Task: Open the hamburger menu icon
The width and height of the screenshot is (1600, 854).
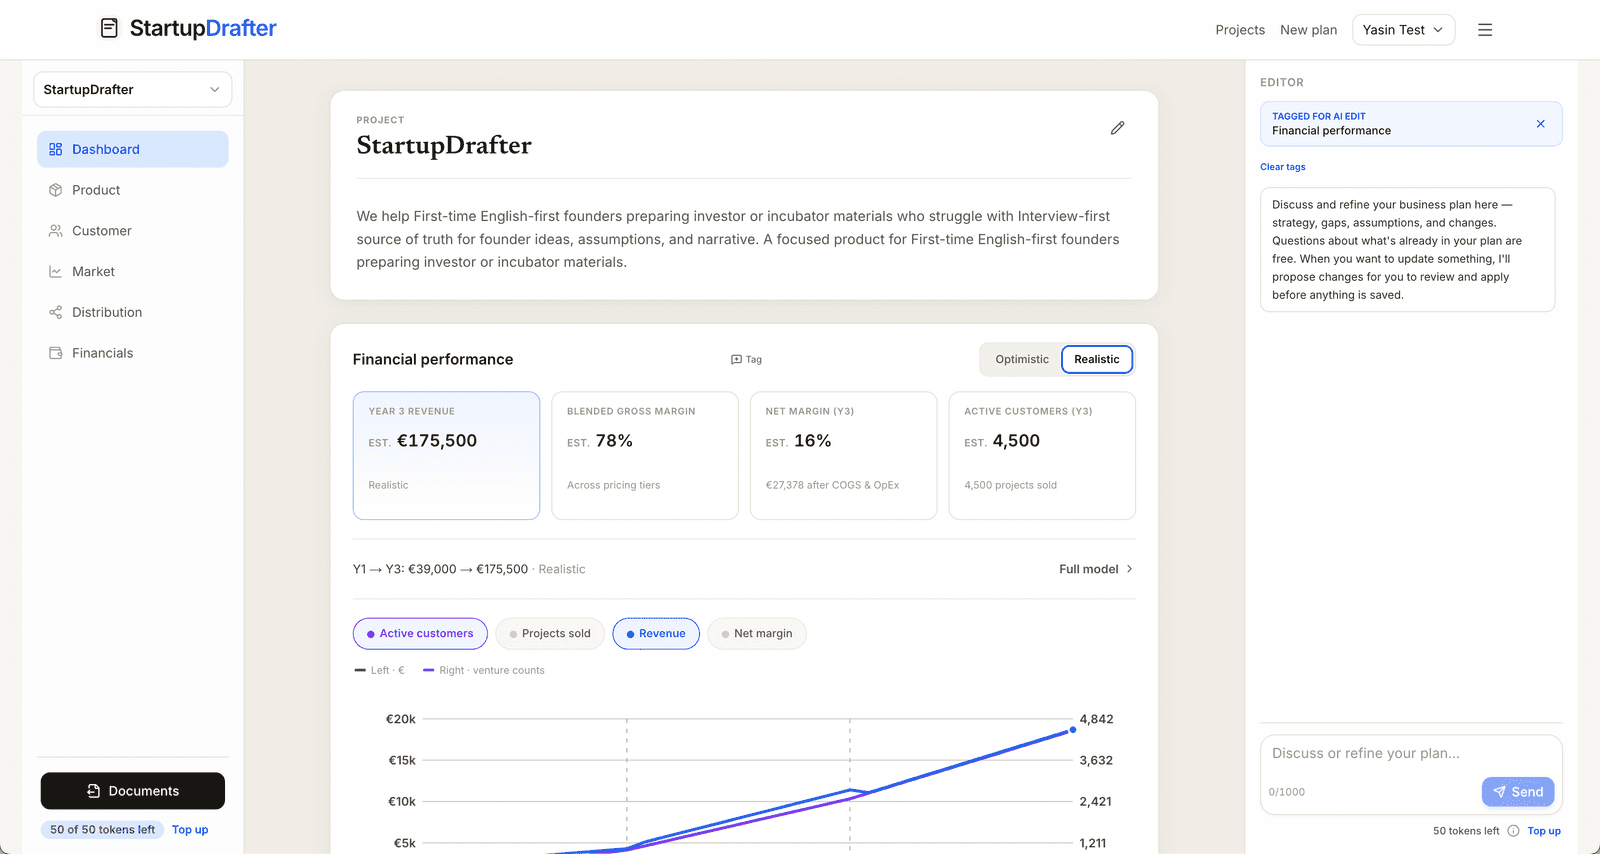Action: [x=1485, y=30]
